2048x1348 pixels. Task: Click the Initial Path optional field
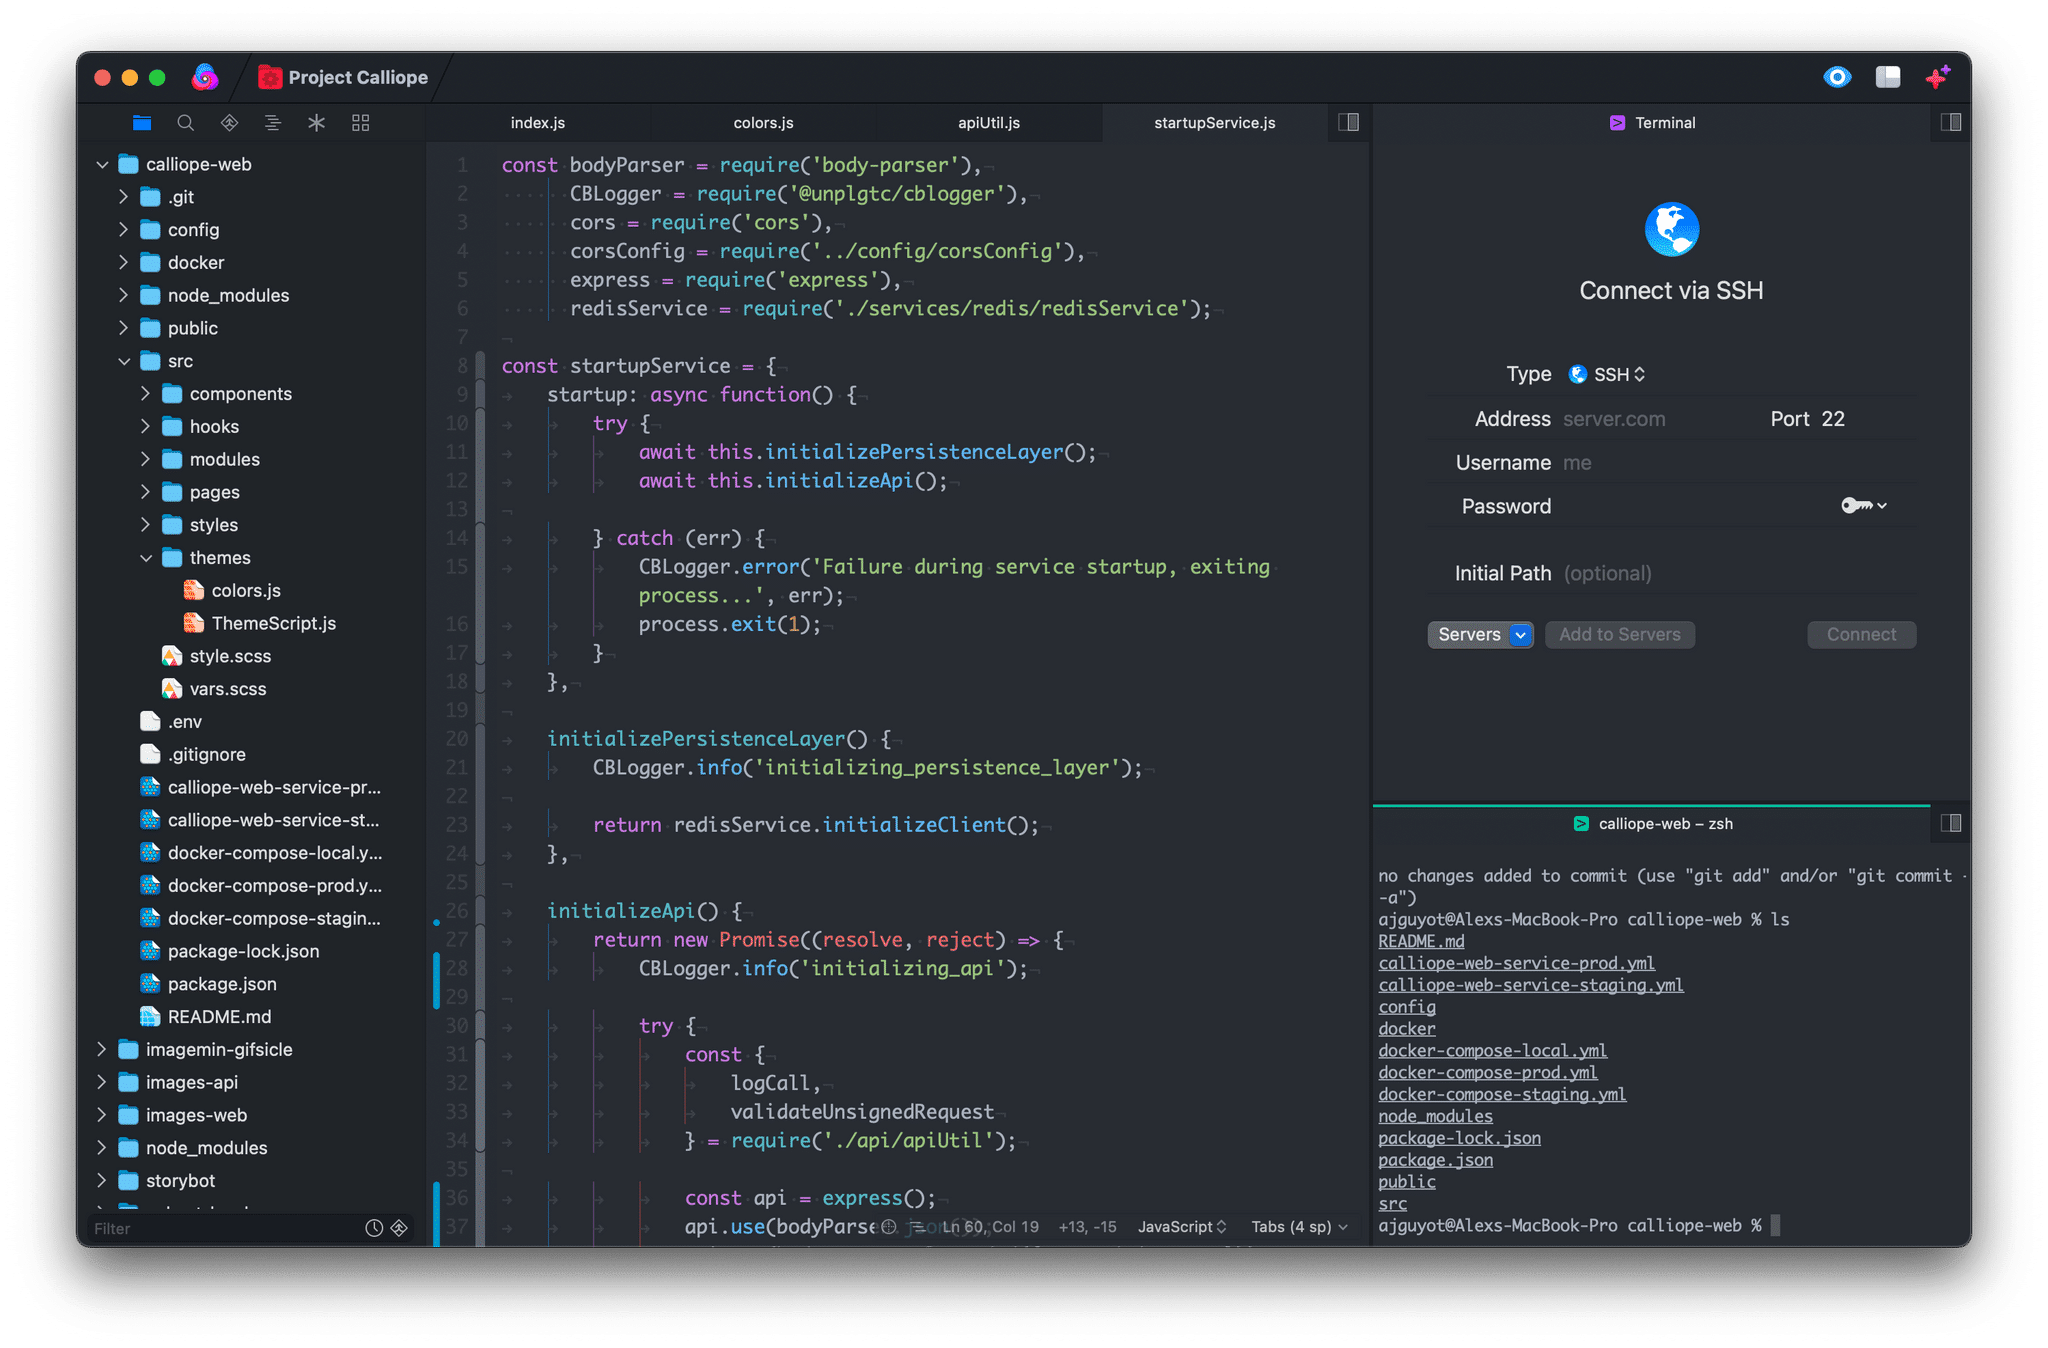click(x=1738, y=573)
